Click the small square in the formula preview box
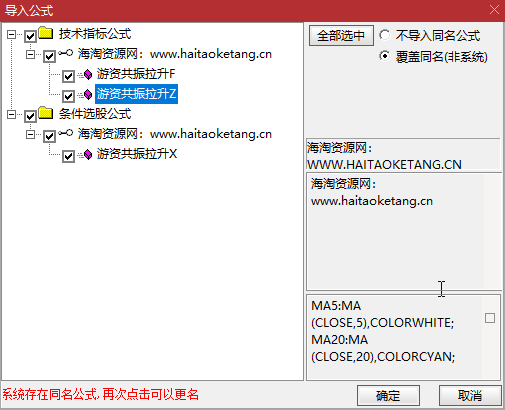The image size is (505, 410). coord(490,318)
